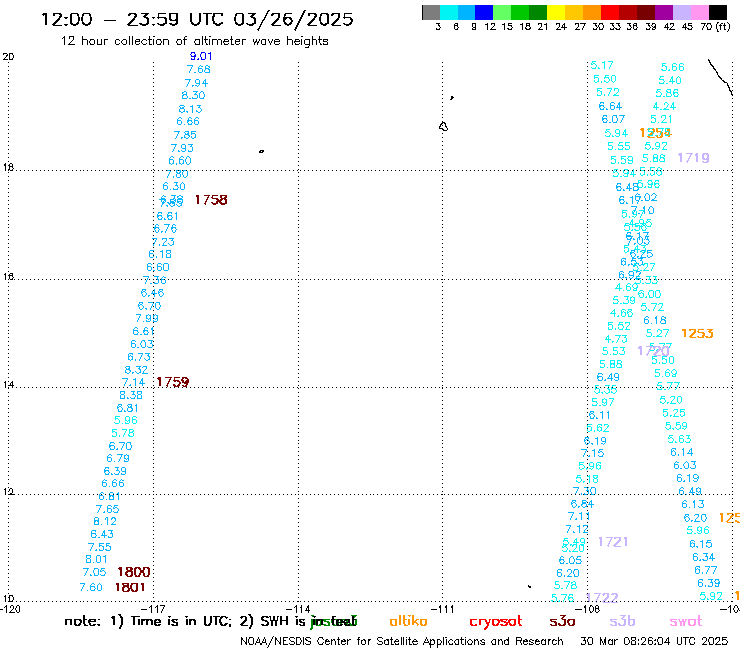Click the wave height value 8.01

[x=96, y=559]
